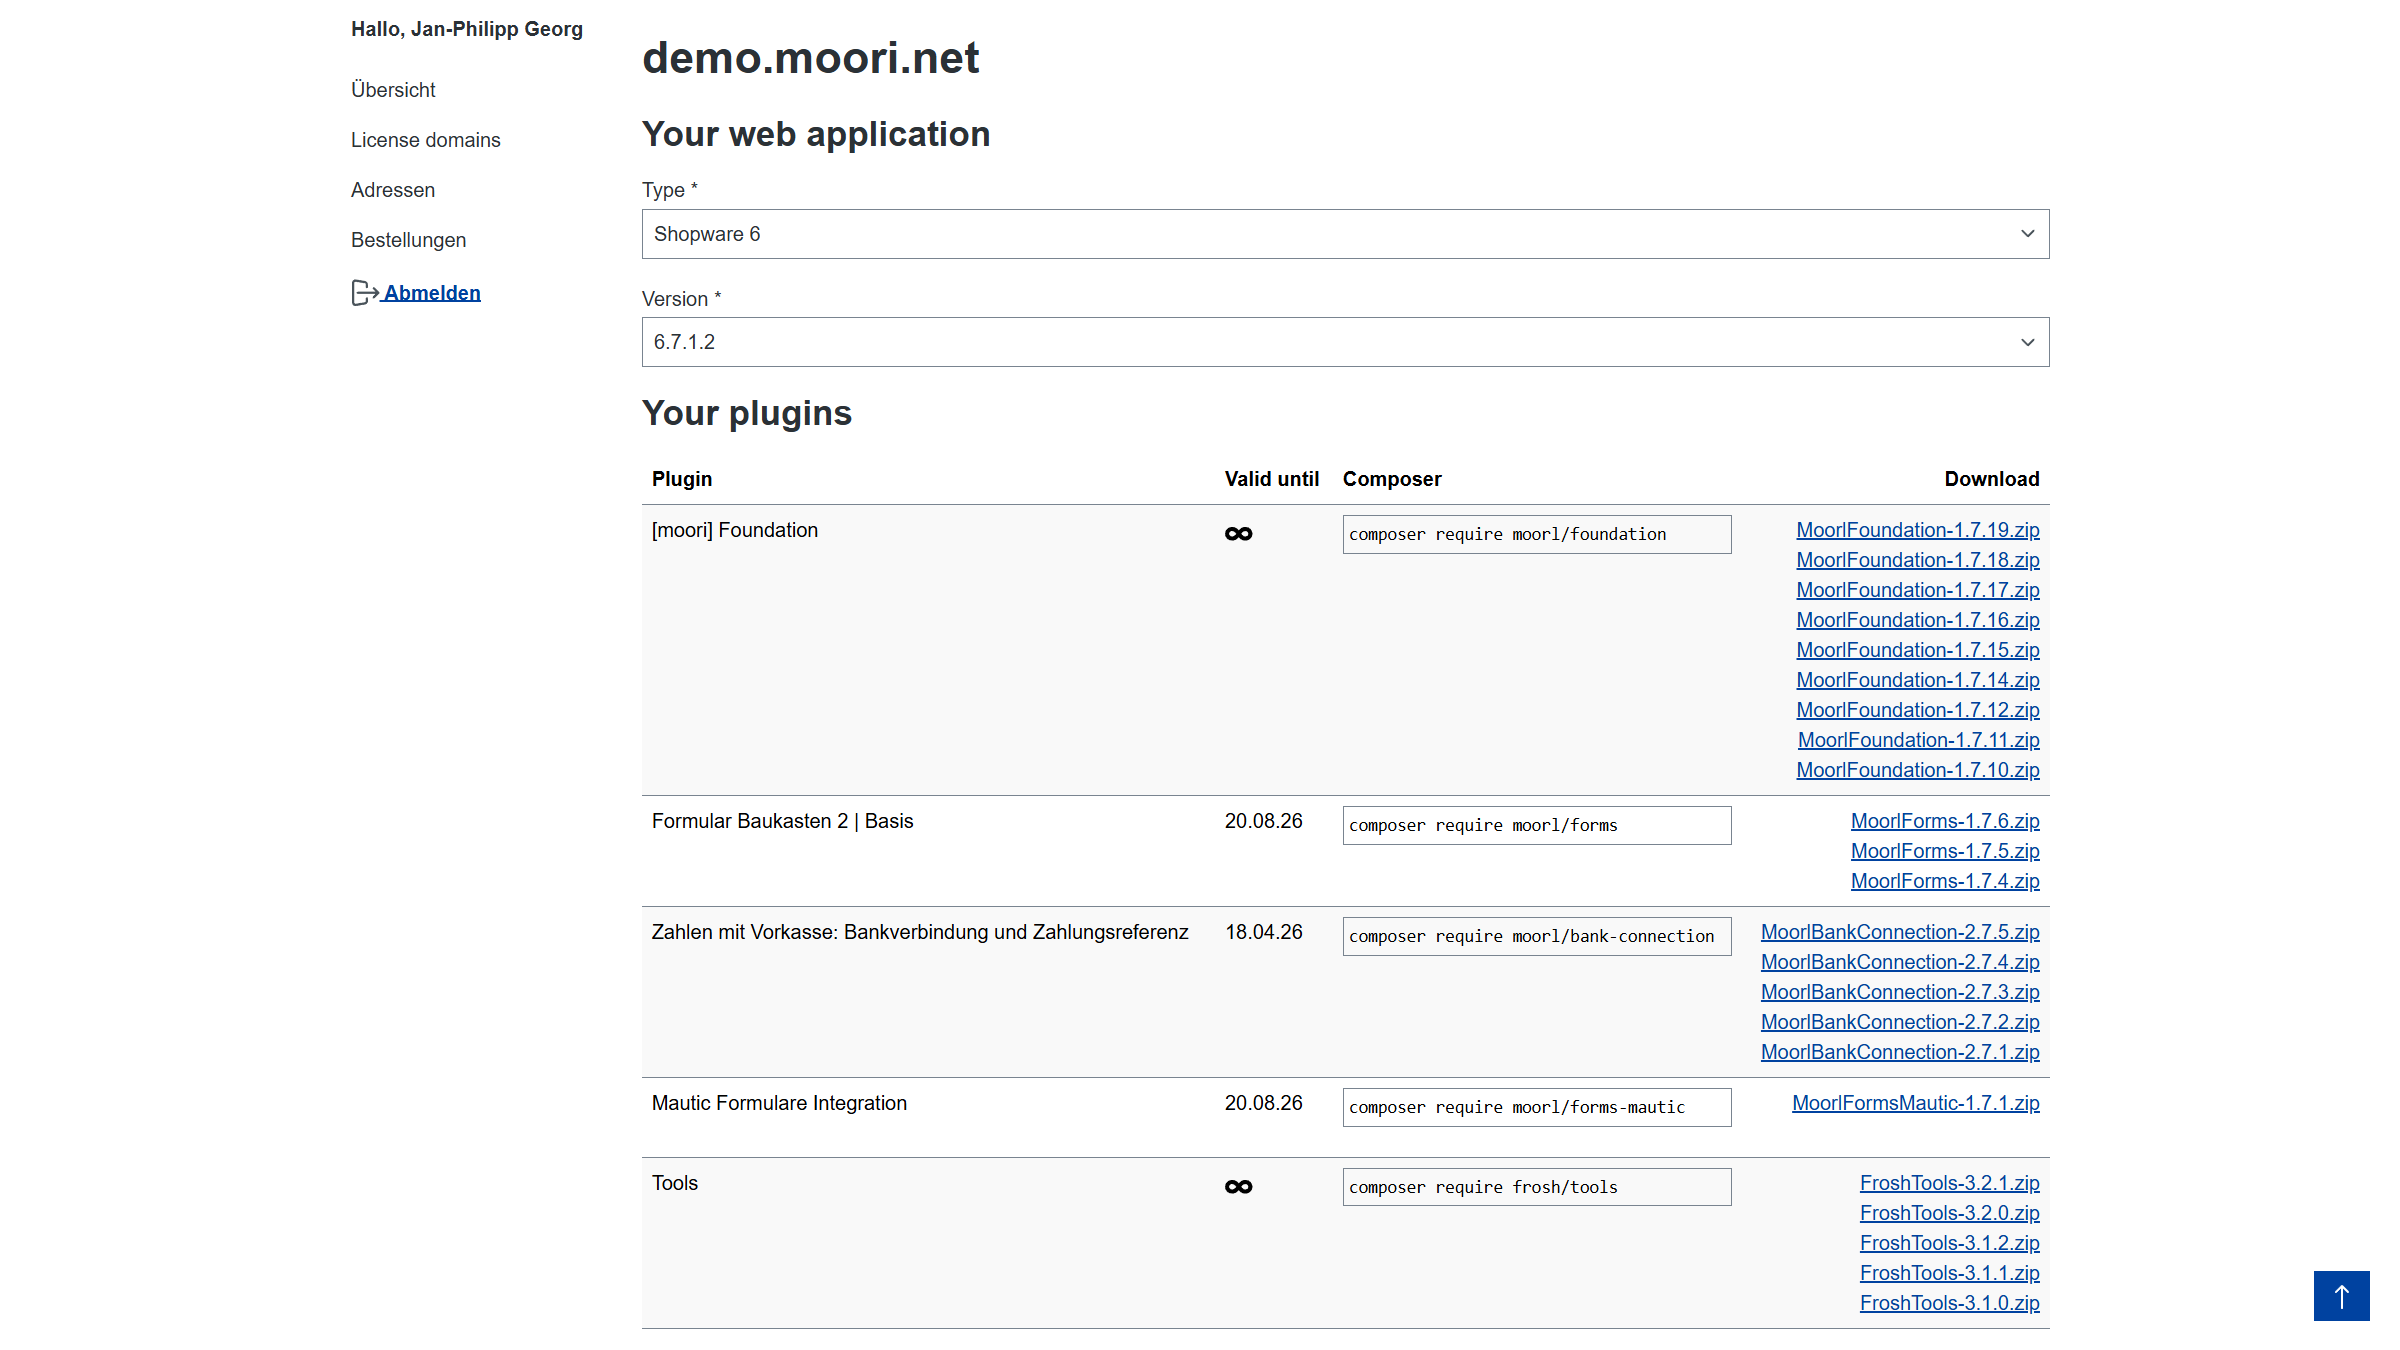Click the infinity symbol in Tools row
Screen dimensions: 2400x1350
click(1238, 1187)
